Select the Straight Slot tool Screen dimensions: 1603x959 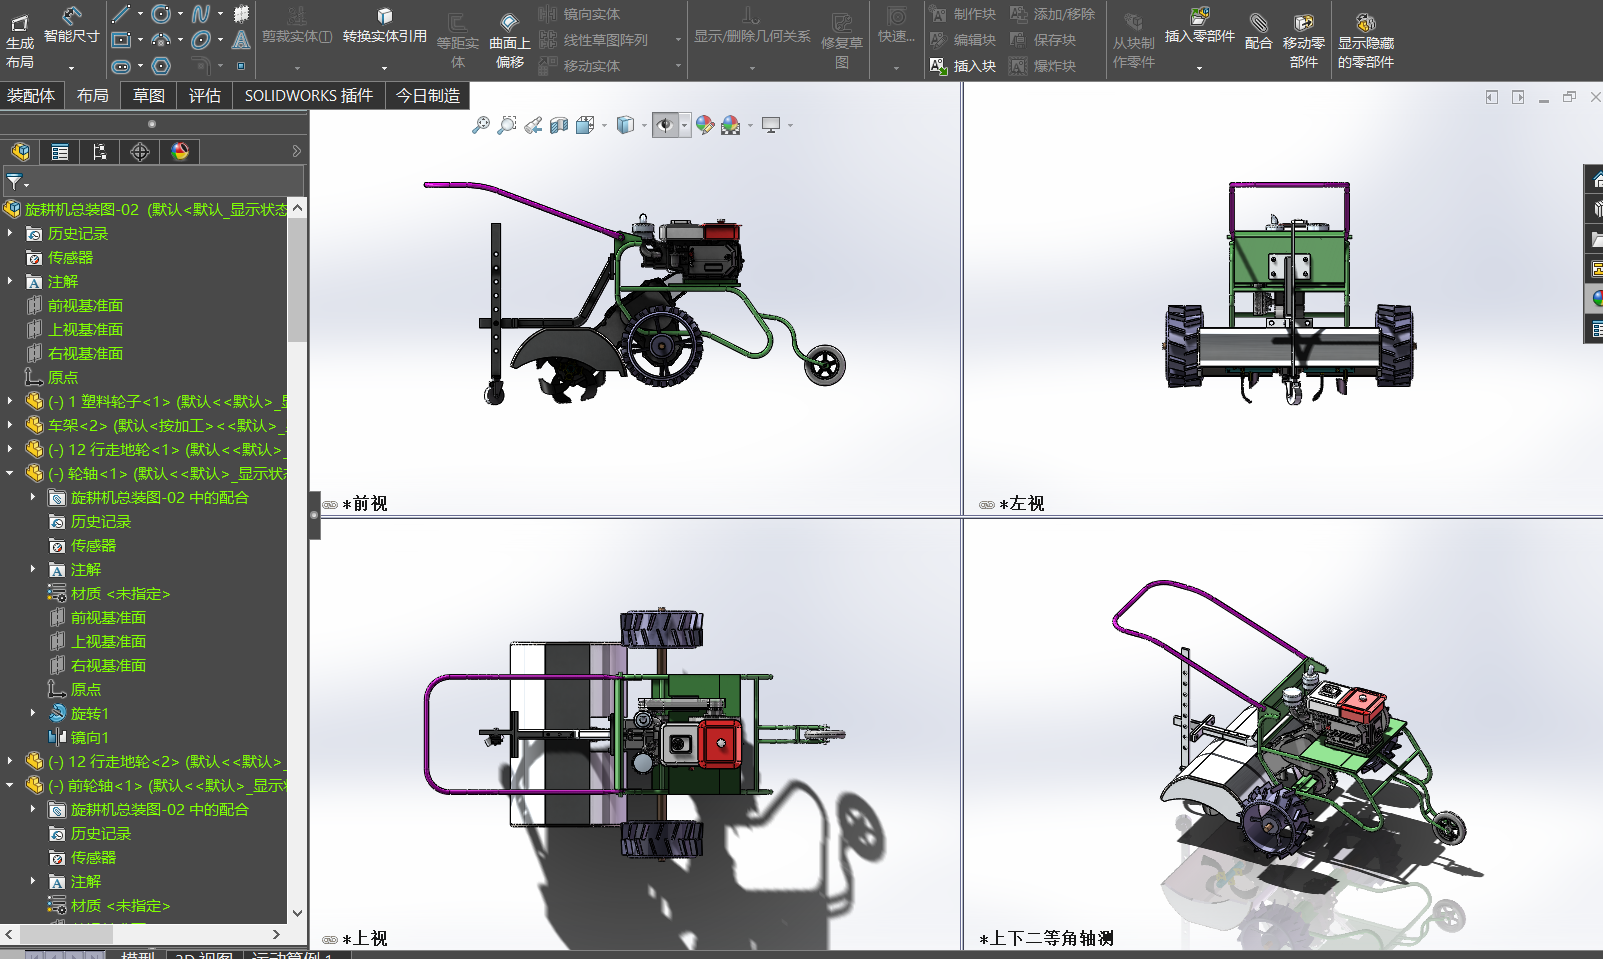tap(121, 66)
